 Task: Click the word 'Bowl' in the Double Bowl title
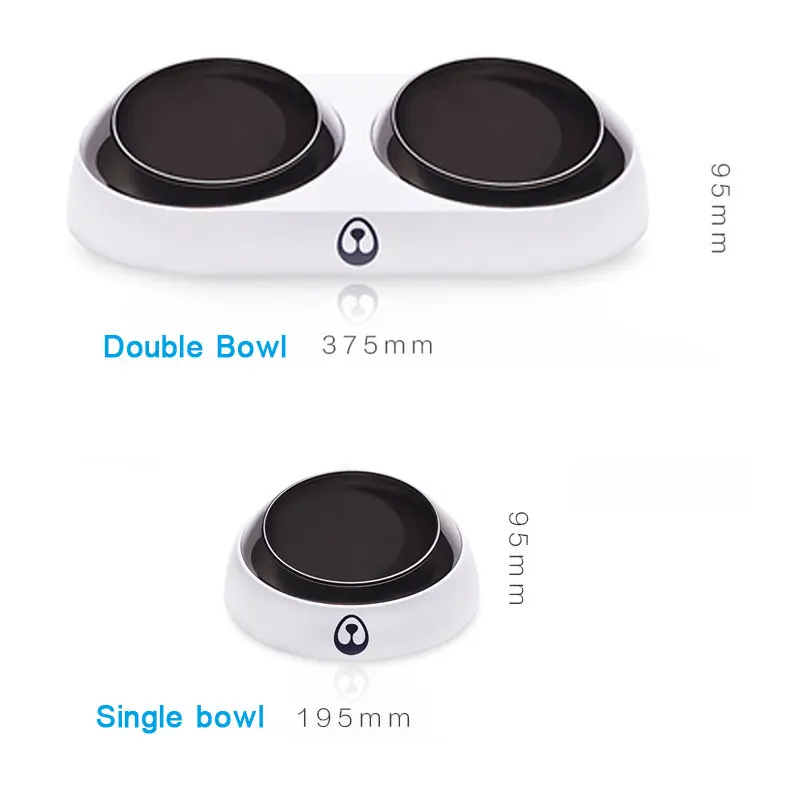251,347
